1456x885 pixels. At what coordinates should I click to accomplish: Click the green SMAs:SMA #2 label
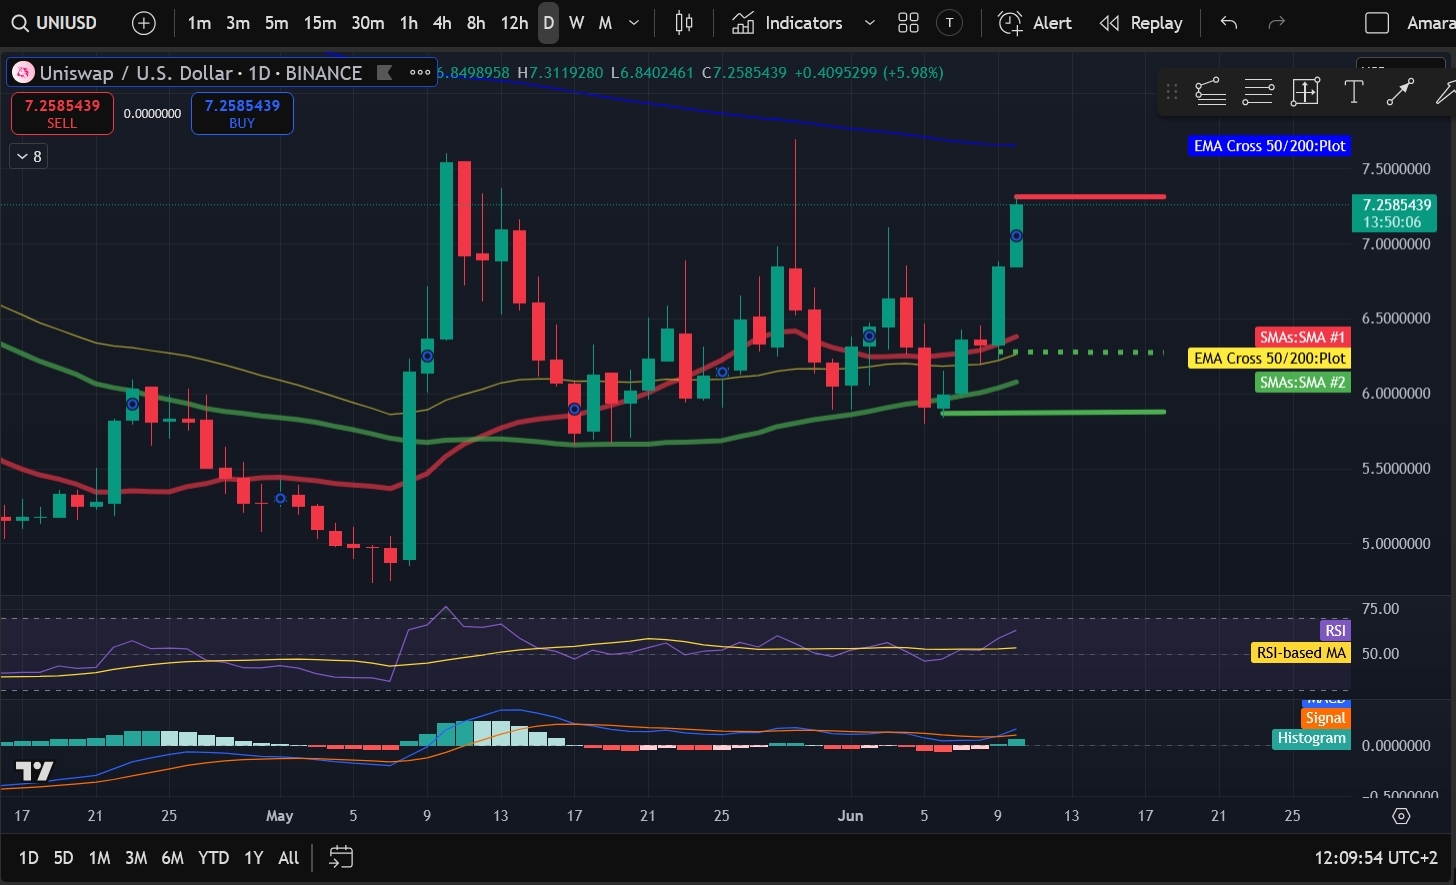(1302, 381)
